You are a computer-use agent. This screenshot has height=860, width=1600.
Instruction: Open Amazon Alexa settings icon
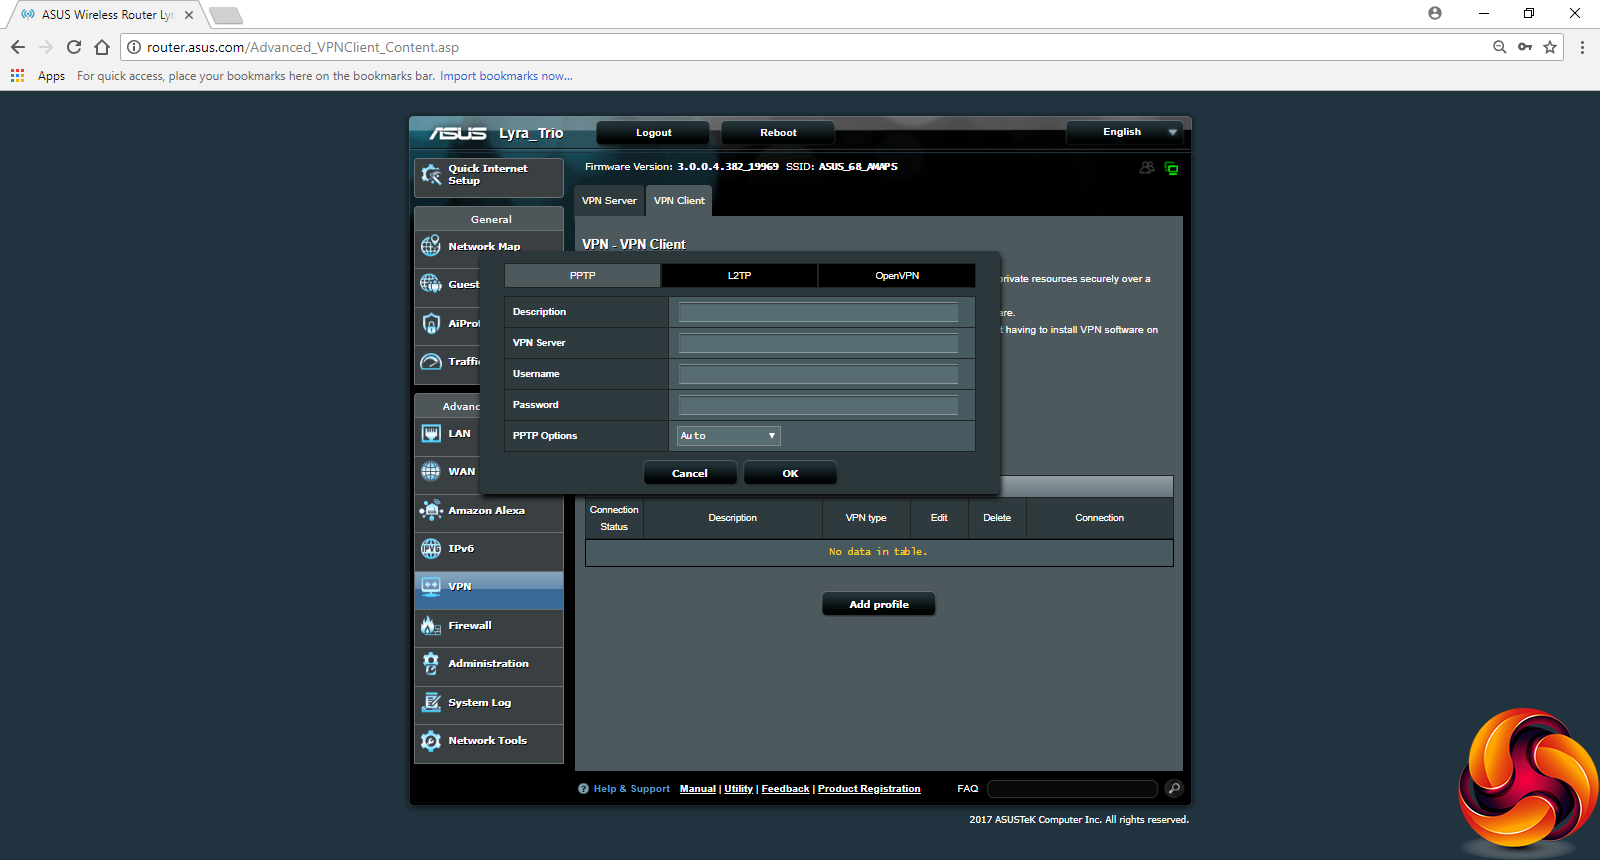(431, 511)
